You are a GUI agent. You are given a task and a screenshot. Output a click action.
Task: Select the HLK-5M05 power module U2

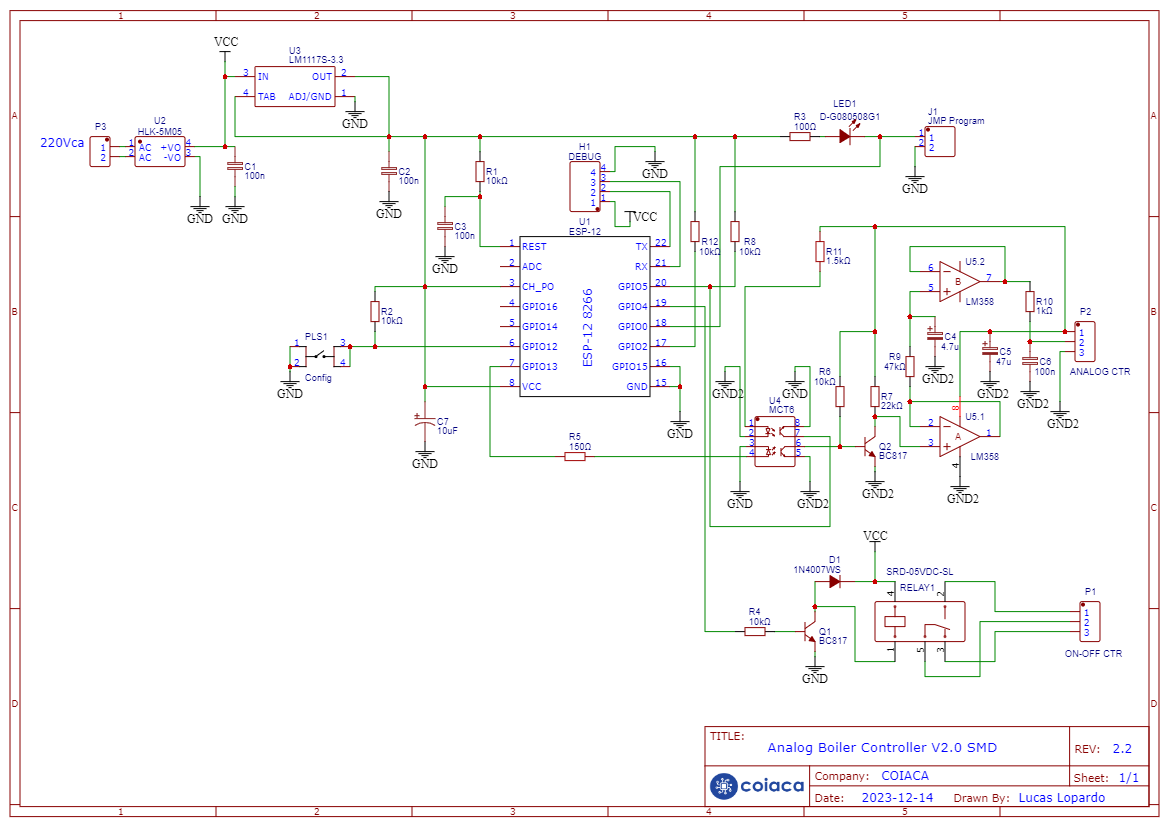(160, 151)
